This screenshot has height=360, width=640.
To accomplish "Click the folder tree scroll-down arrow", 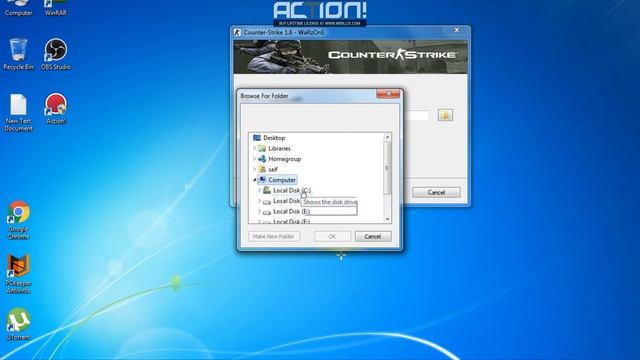I will coord(387,219).
